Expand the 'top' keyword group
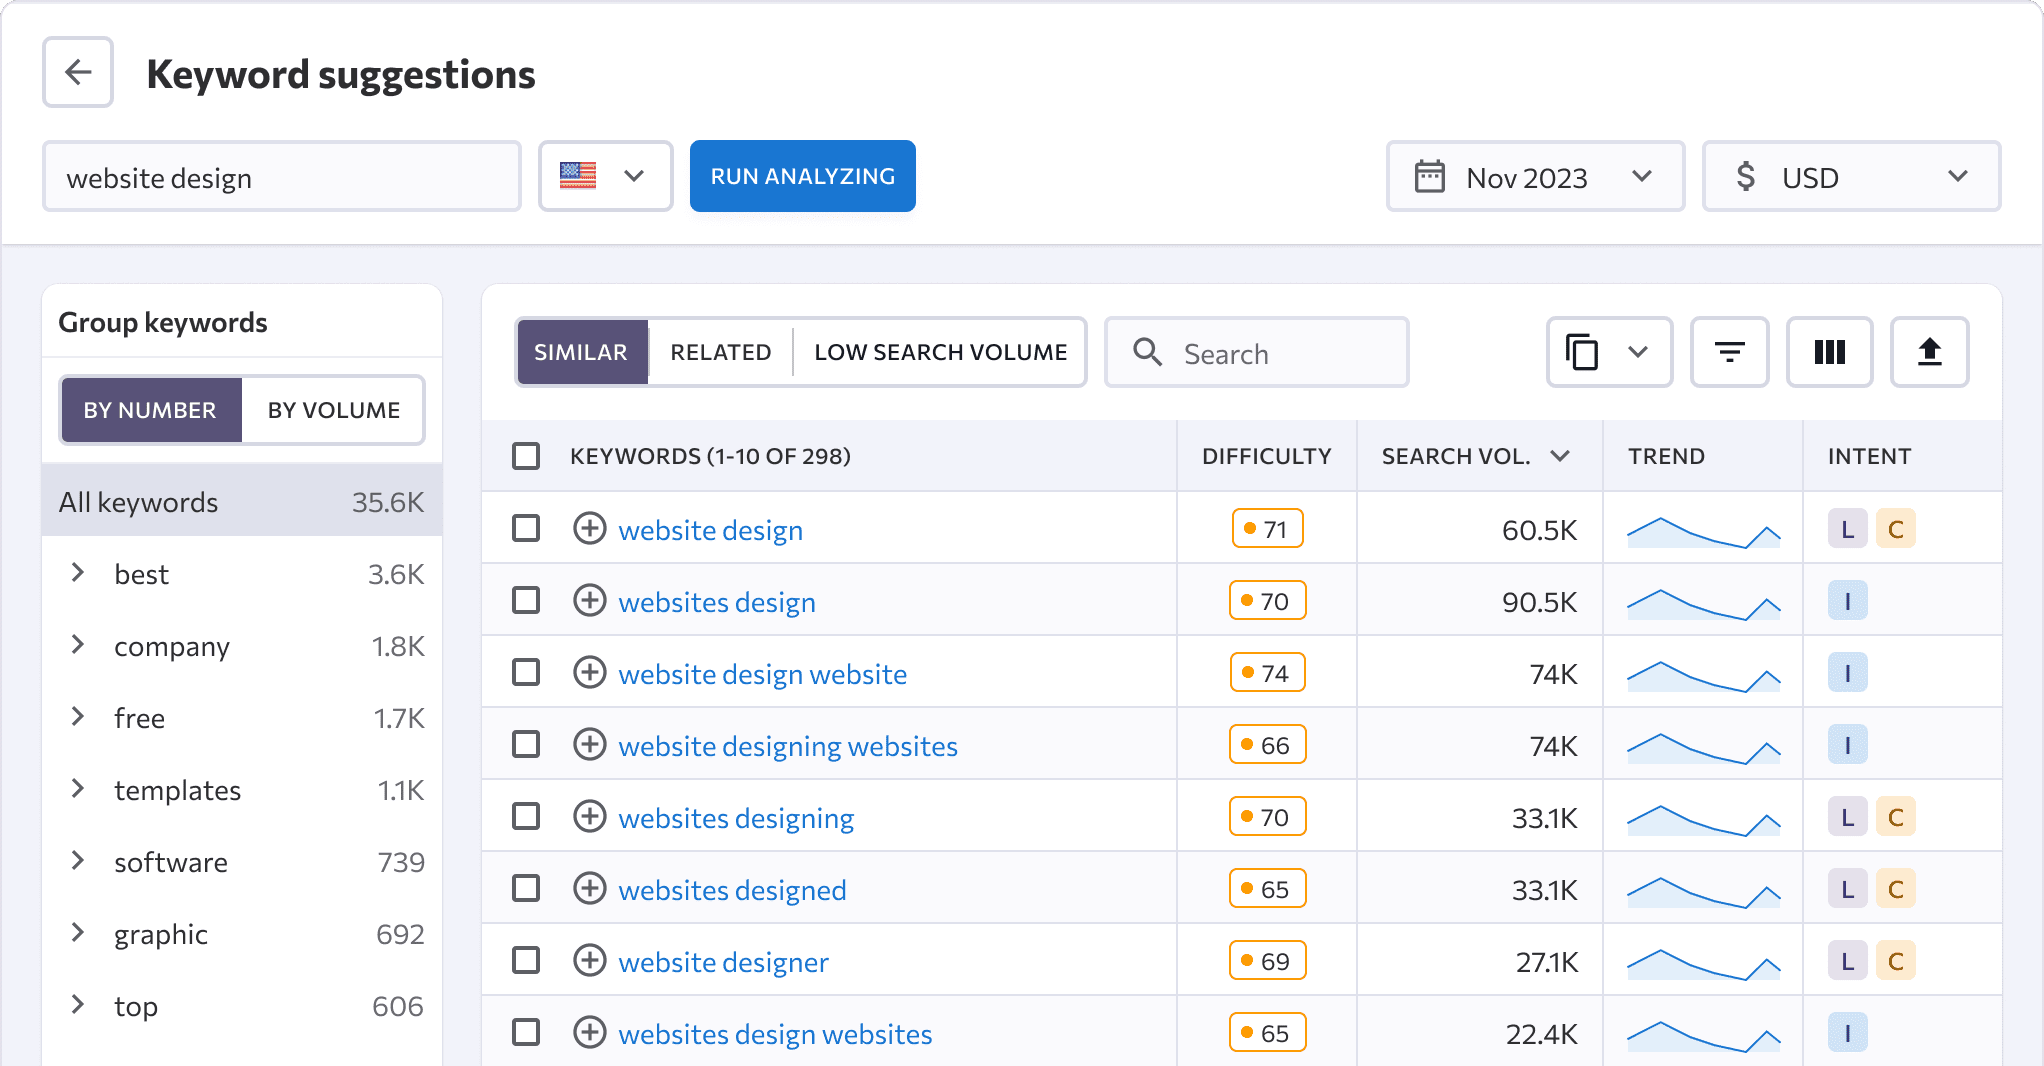 (78, 1004)
